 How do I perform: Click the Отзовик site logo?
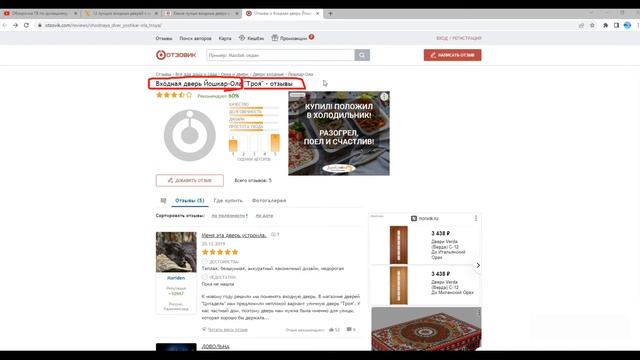coord(176,55)
